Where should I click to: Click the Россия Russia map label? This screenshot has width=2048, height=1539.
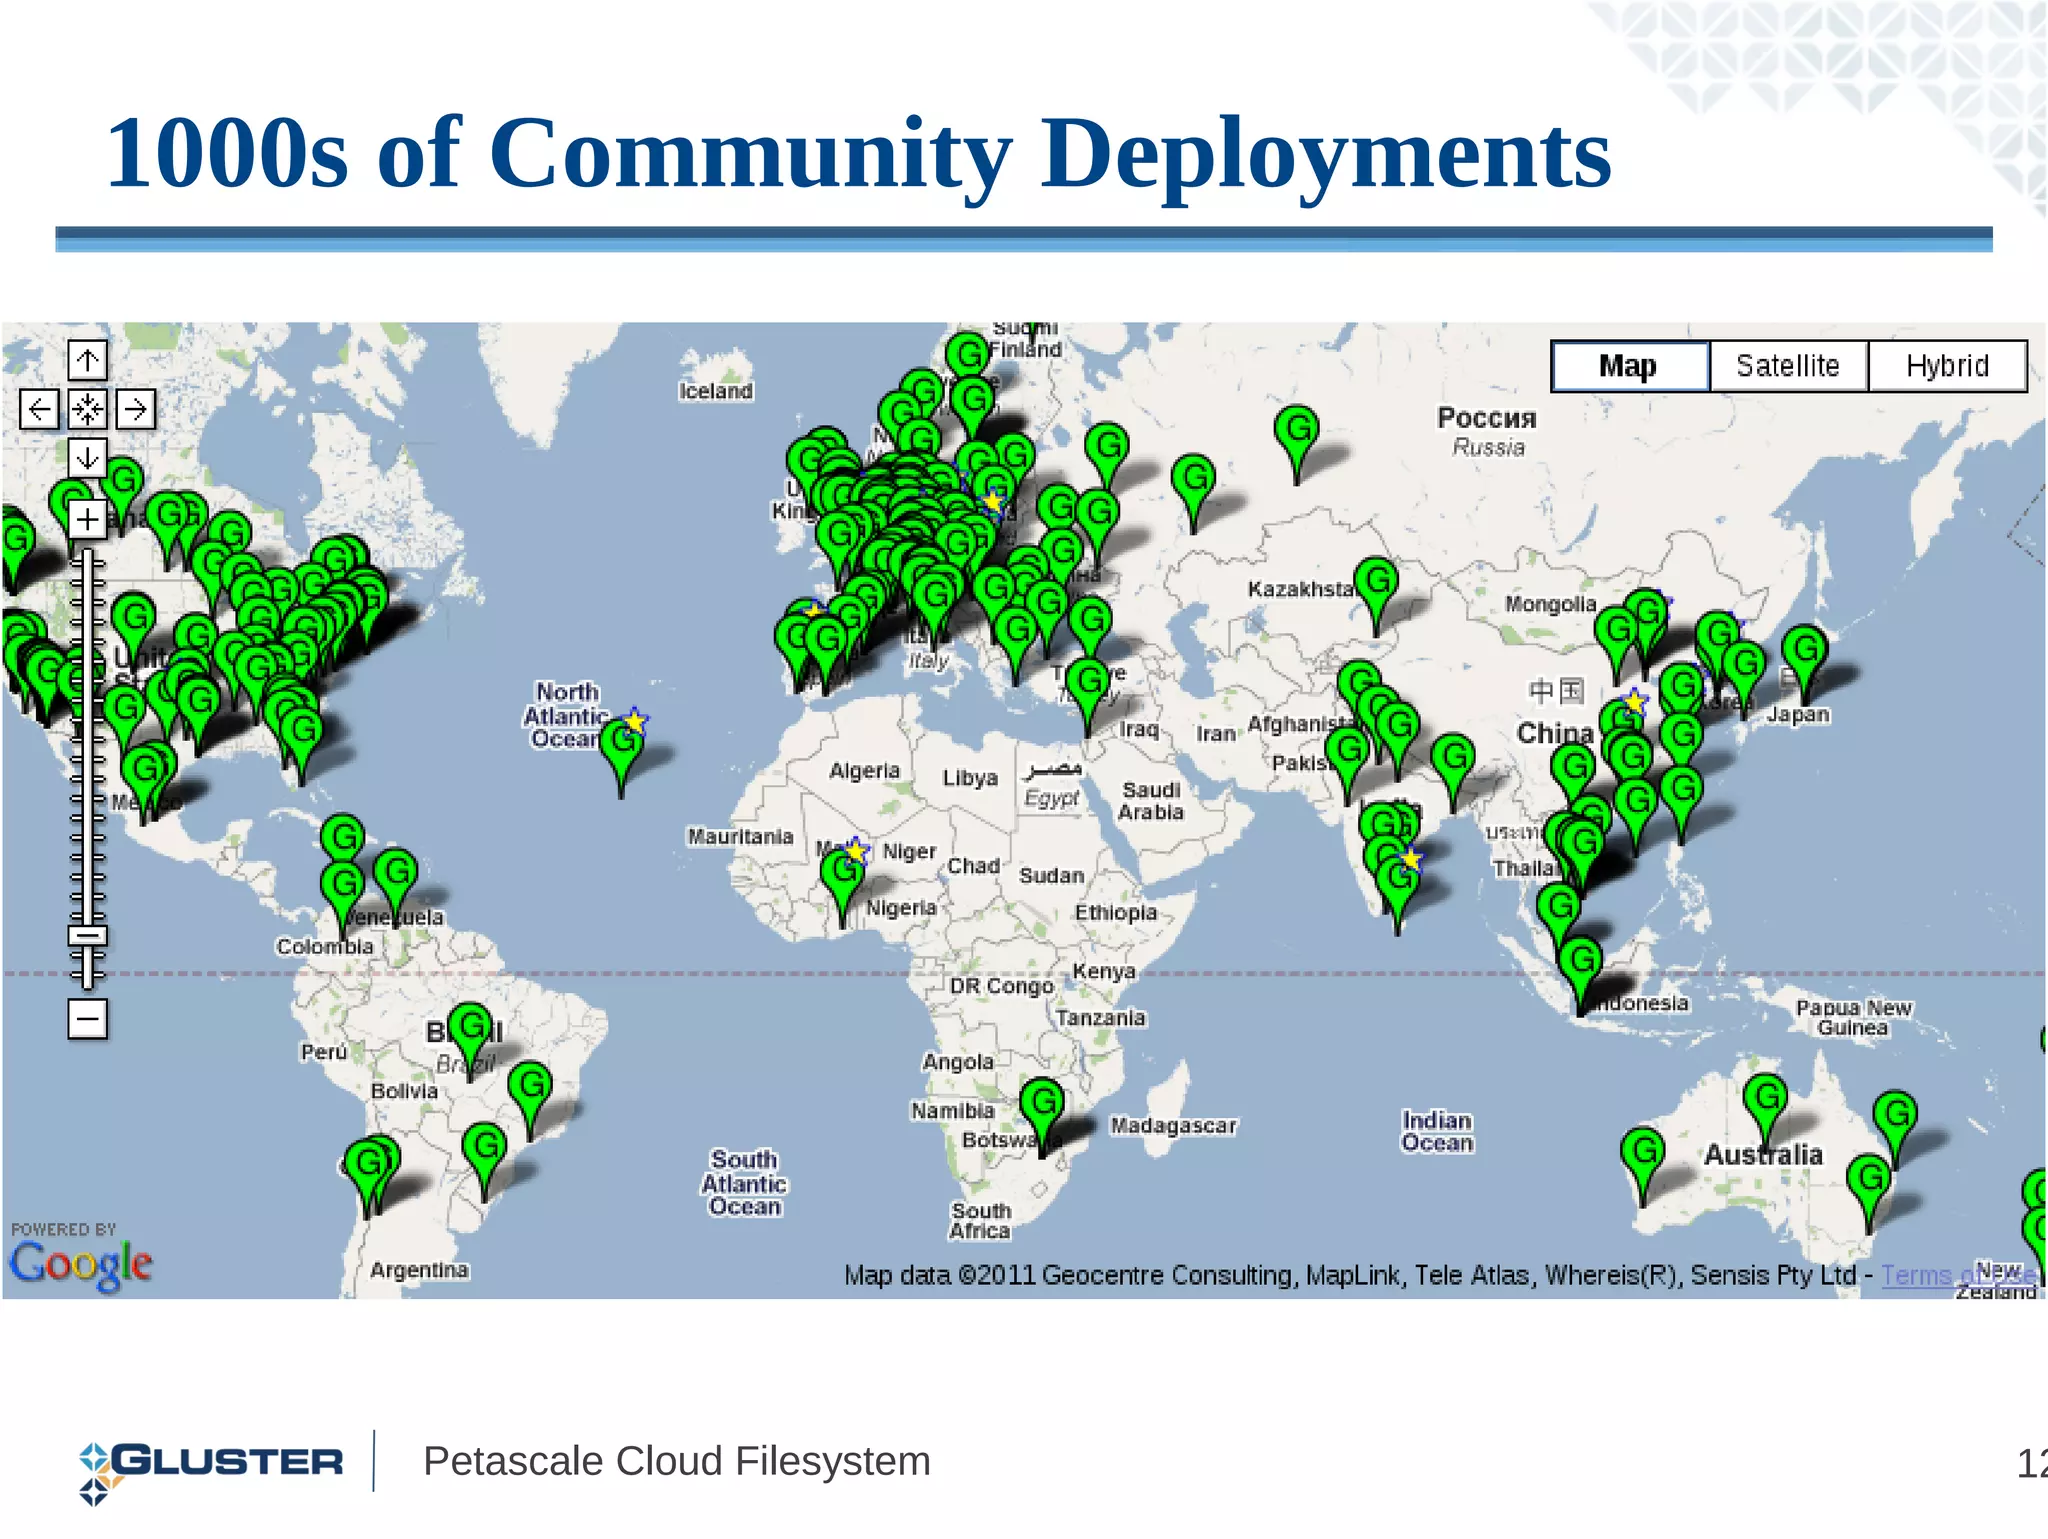(x=1487, y=431)
